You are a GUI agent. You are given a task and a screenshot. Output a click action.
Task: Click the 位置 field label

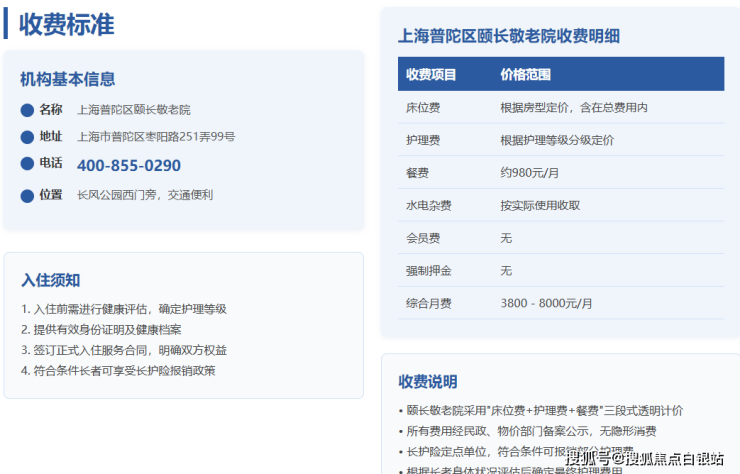(50, 195)
